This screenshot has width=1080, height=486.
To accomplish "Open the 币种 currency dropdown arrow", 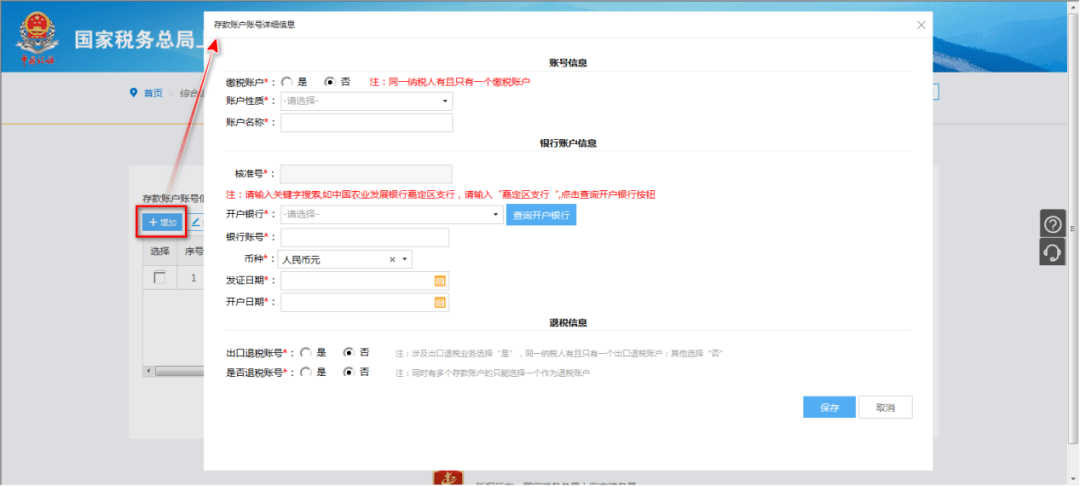I will click(x=405, y=260).
